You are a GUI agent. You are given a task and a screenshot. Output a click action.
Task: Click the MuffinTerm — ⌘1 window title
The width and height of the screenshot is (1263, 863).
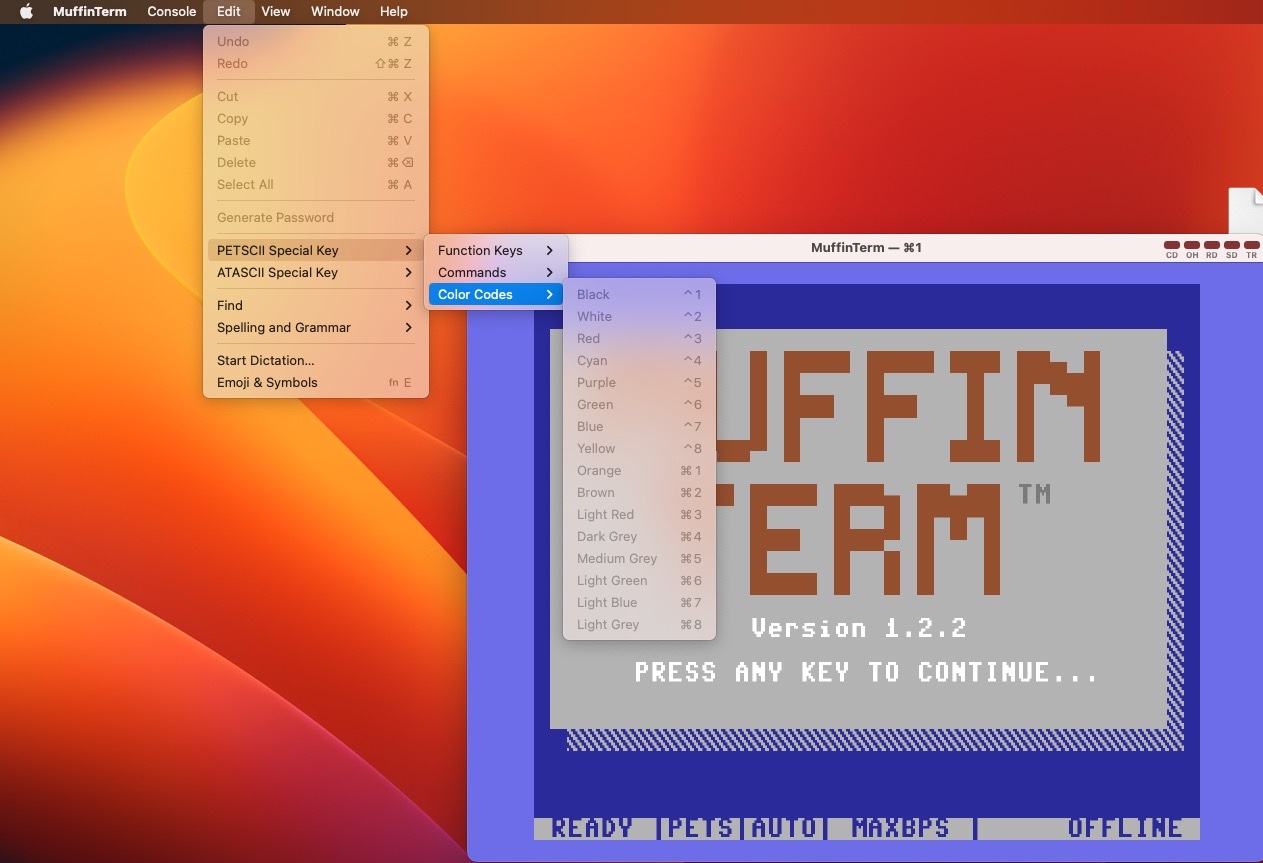pyautogui.click(x=866, y=247)
